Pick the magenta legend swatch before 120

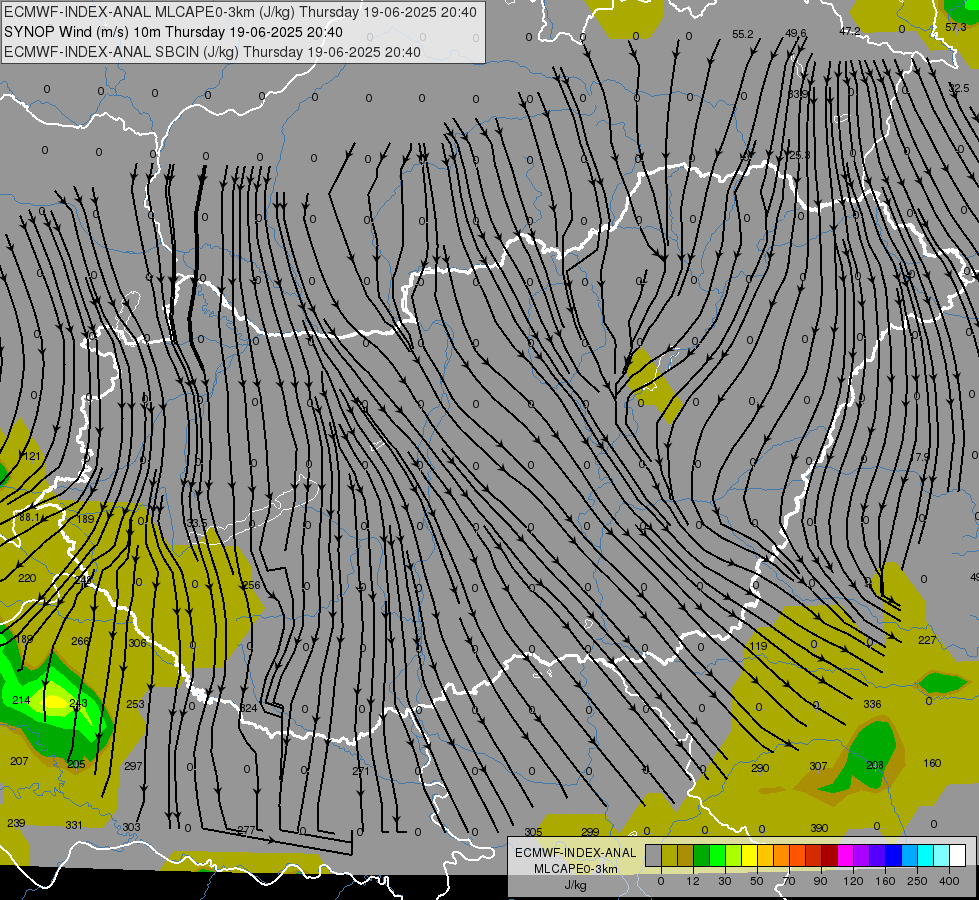(845, 856)
